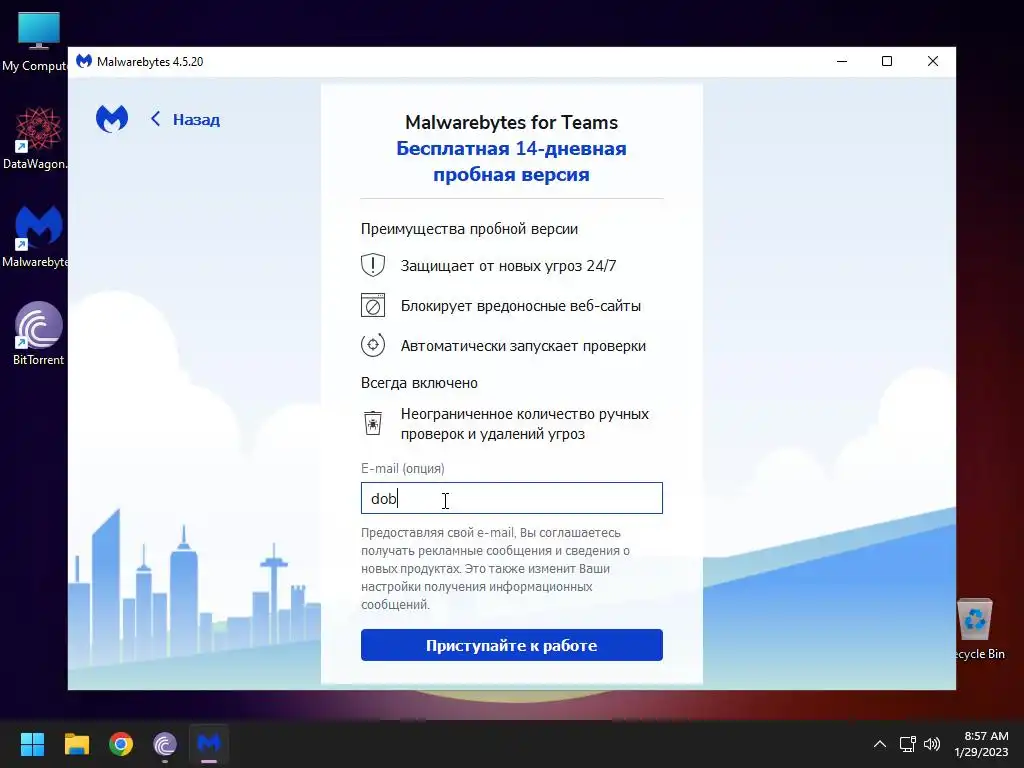Click the e-mail consent disclaimer paragraph

(x=495, y=569)
